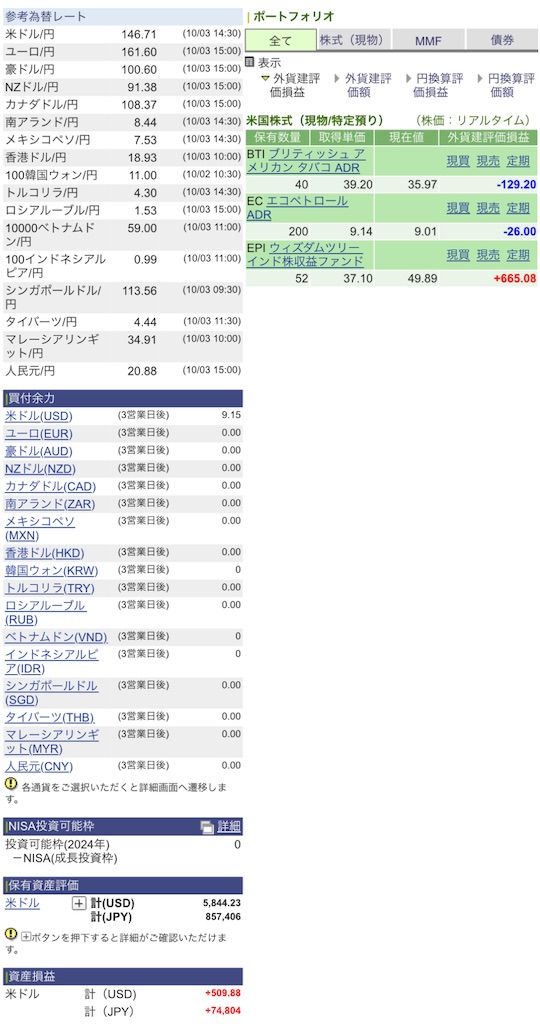Click EPI profit value +665.08
Image resolution: width=540 pixels, height=1024 pixels.
pos(515,279)
